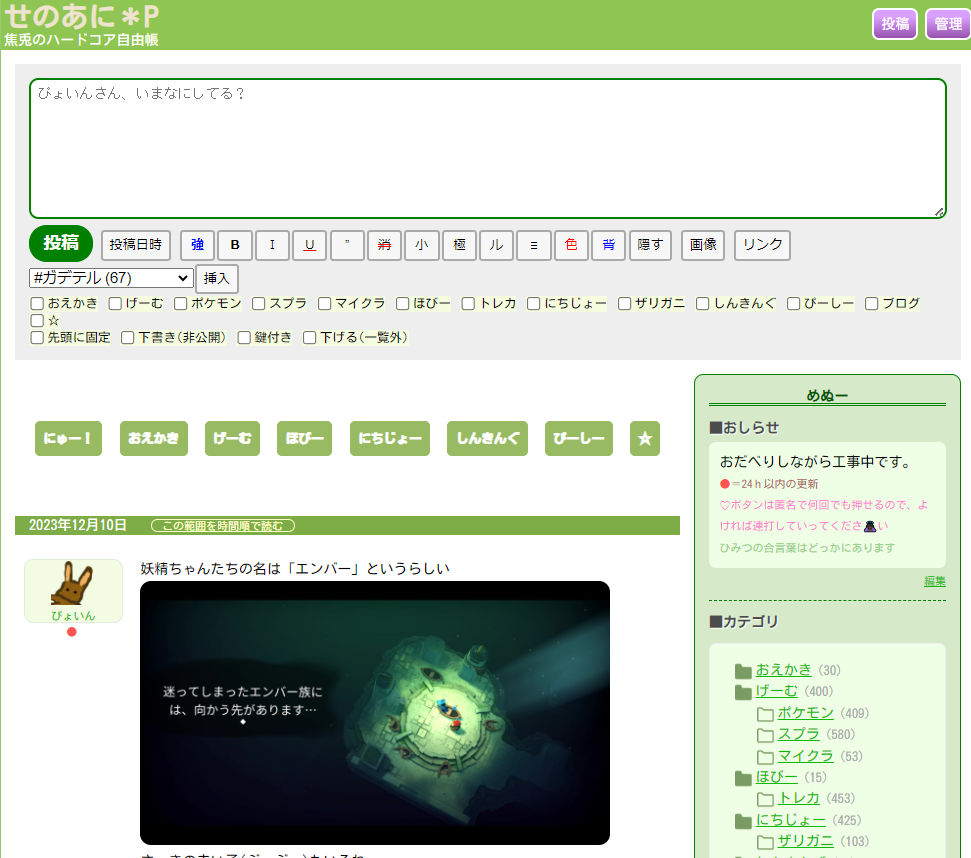Enable the 鍵付き locked post option

click(x=244, y=337)
